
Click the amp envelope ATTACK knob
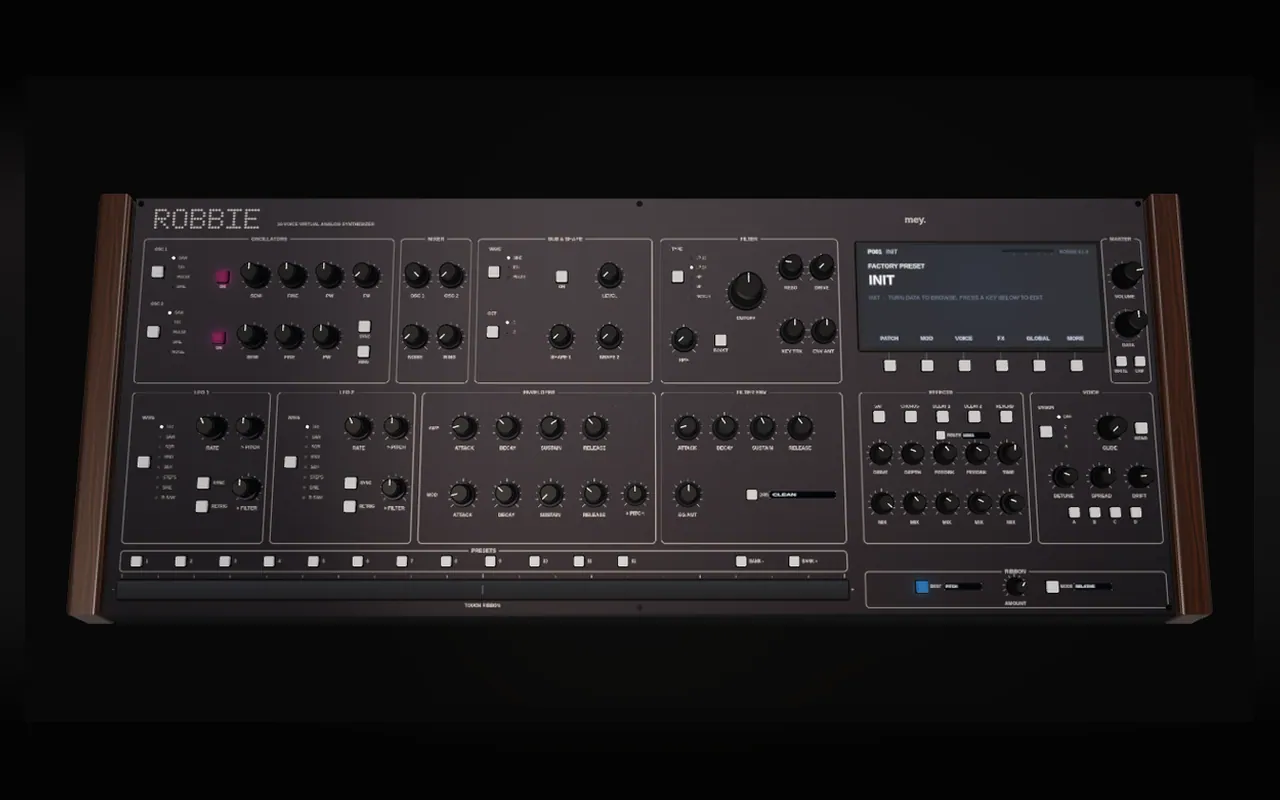[x=463, y=427]
